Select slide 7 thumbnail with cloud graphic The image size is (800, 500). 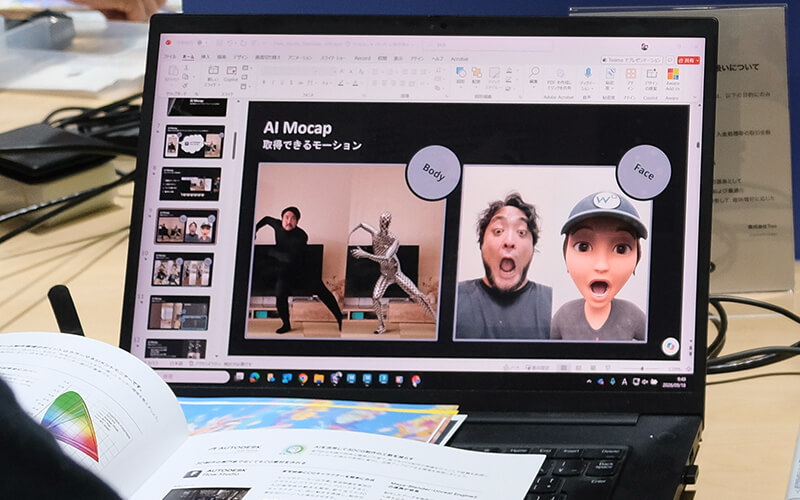[194, 141]
